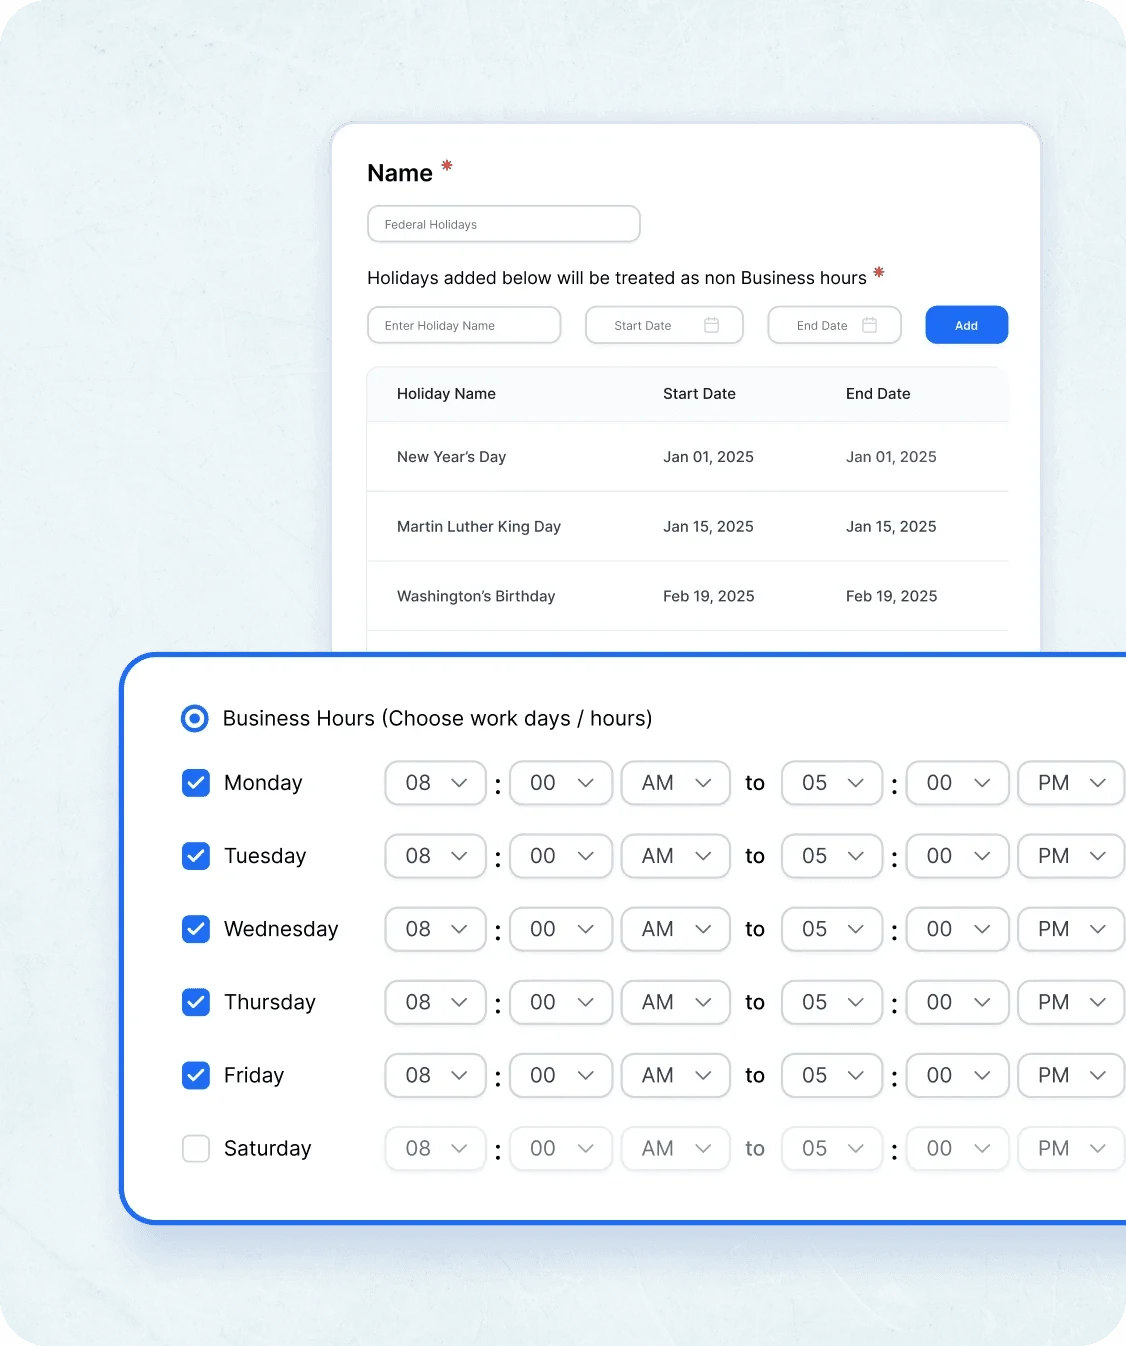Viewport: 1126px width, 1346px height.
Task: Uncheck the Tuesday checkbox
Action: coord(196,856)
